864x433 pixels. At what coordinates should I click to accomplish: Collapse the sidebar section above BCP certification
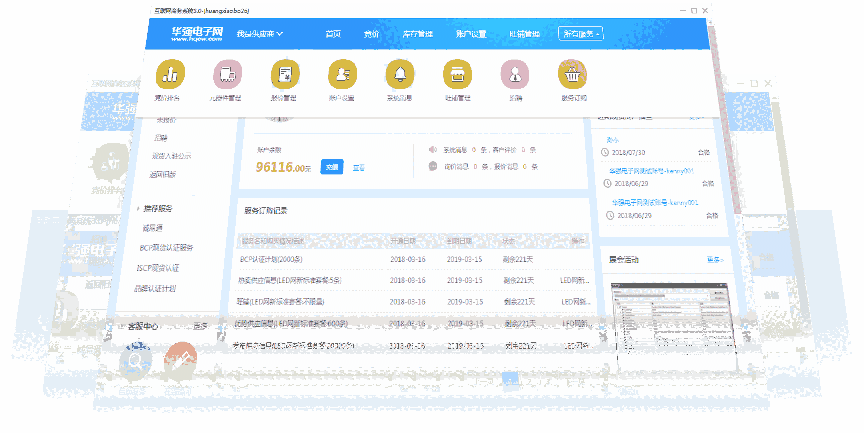(x=156, y=209)
